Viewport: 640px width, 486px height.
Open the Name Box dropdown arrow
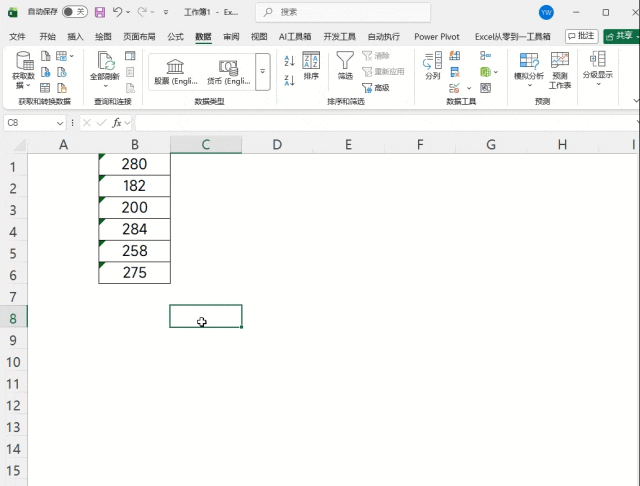click(x=60, y=123)
